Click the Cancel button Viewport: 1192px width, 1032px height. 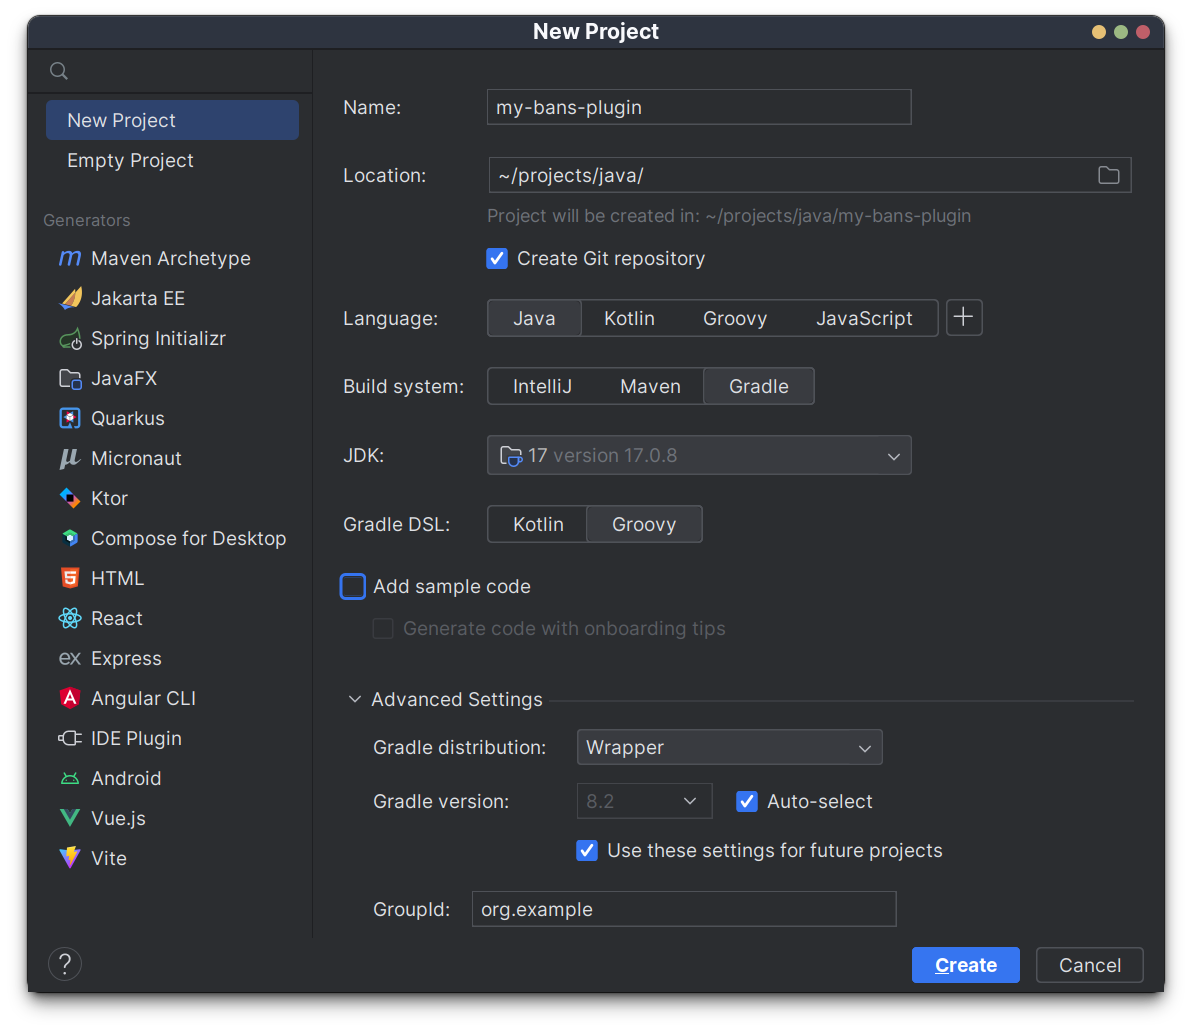coord(1089,965)
